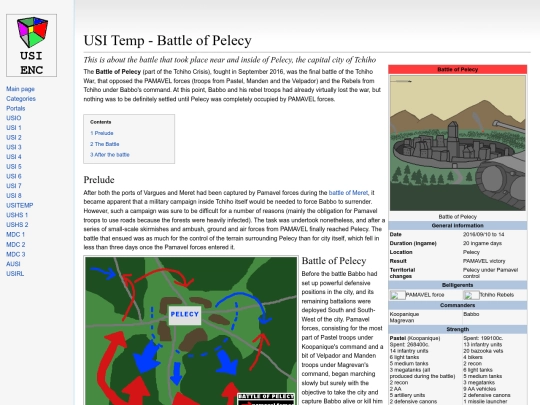
Task: Open the AUSI sidebar link
Action: click(13, 264)
